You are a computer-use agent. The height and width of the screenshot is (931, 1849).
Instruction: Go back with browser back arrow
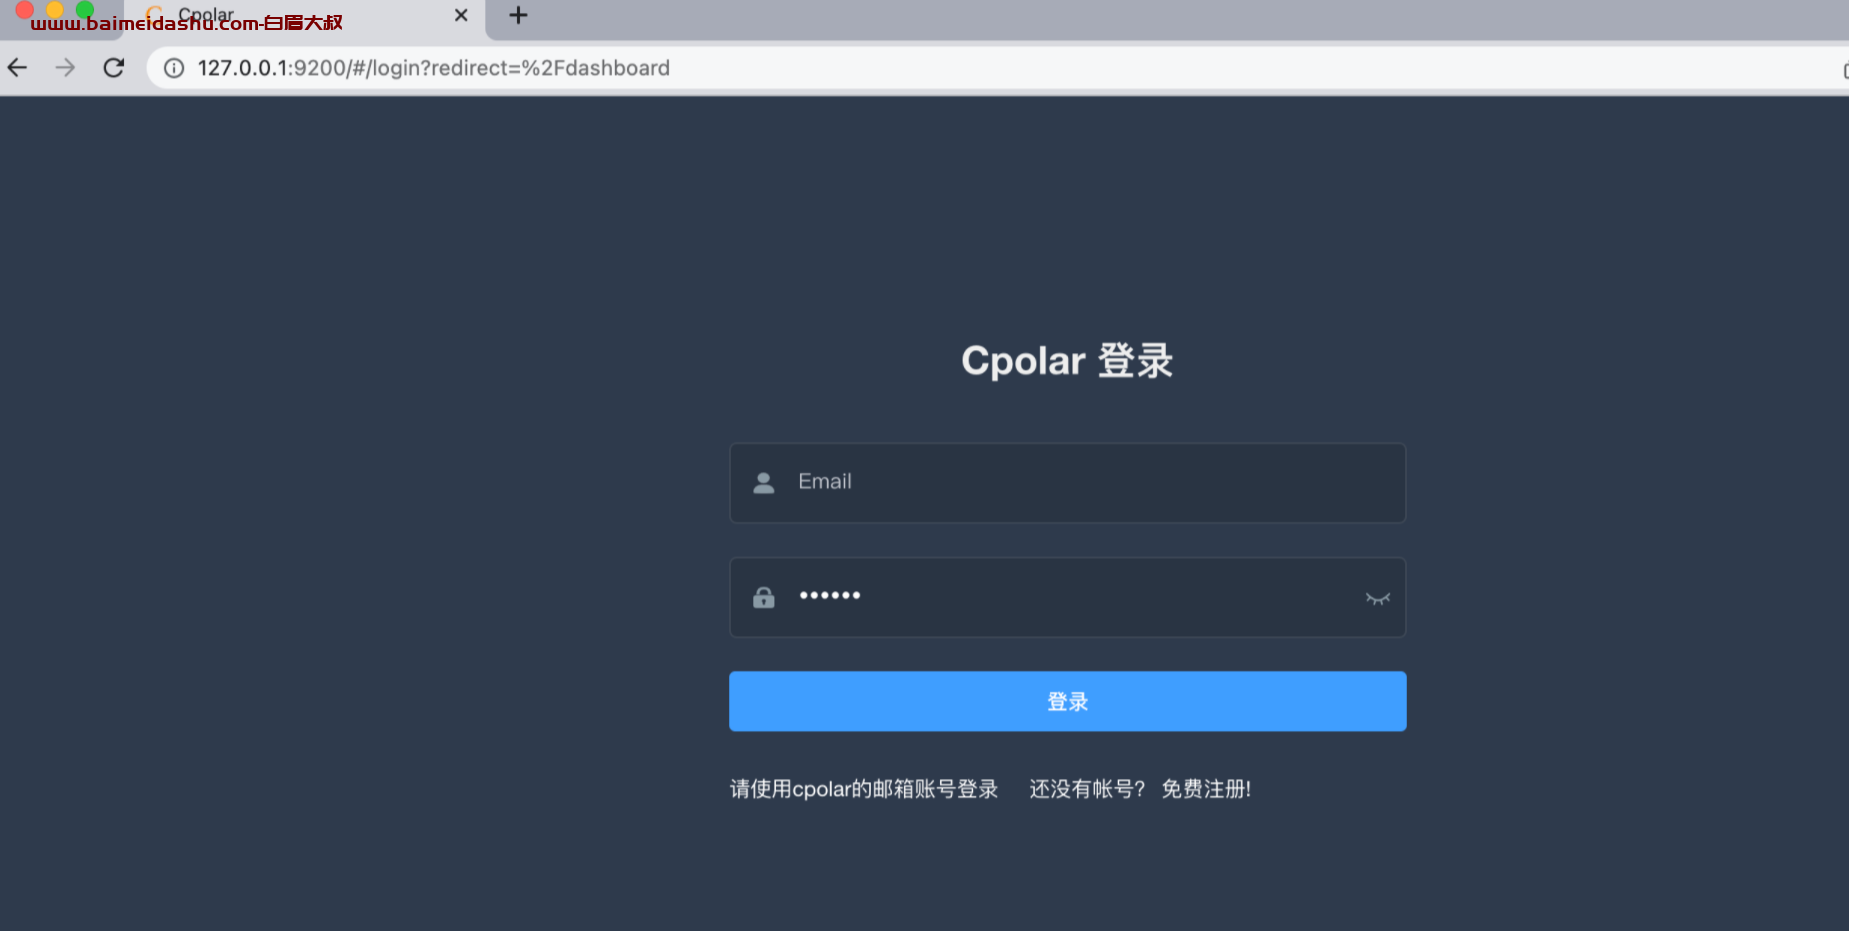18,67
